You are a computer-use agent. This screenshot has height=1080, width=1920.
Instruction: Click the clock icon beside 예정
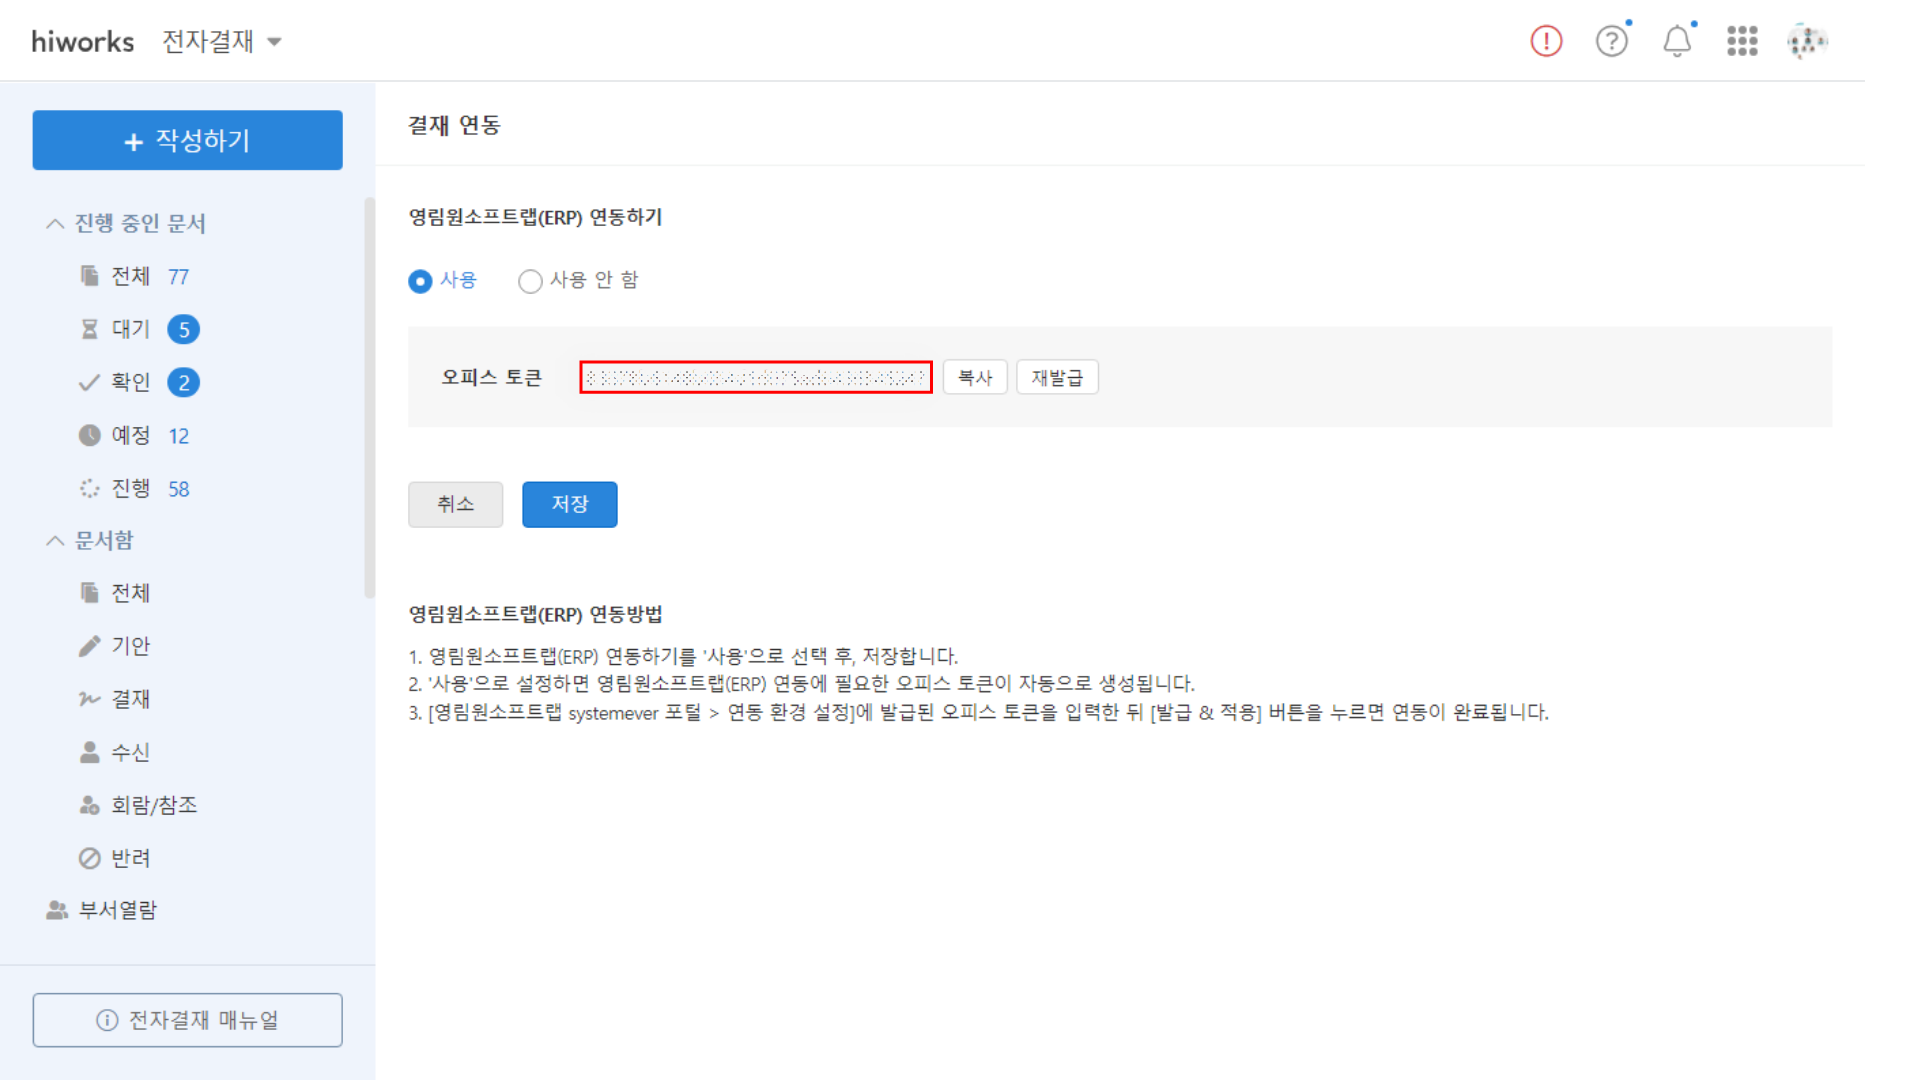click(90, 435)
